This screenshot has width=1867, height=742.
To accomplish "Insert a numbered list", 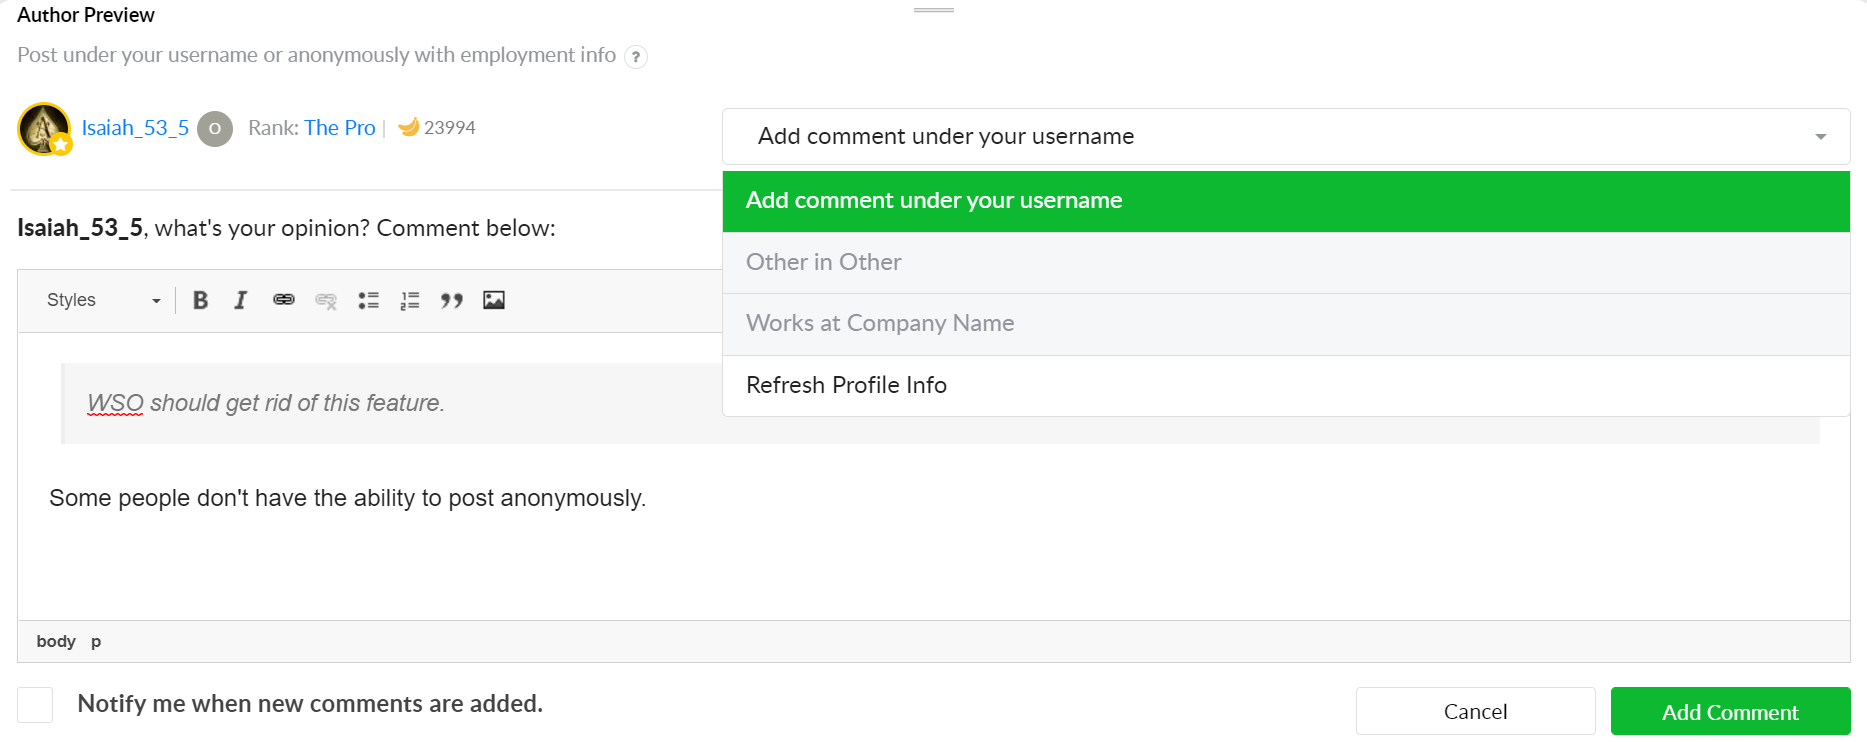I will tap(410, 300).
